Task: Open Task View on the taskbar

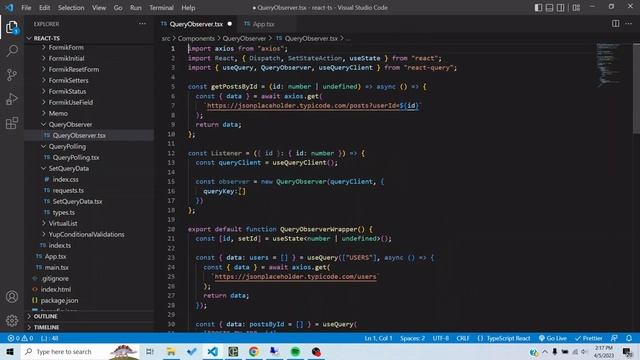Action: (149, 351)
